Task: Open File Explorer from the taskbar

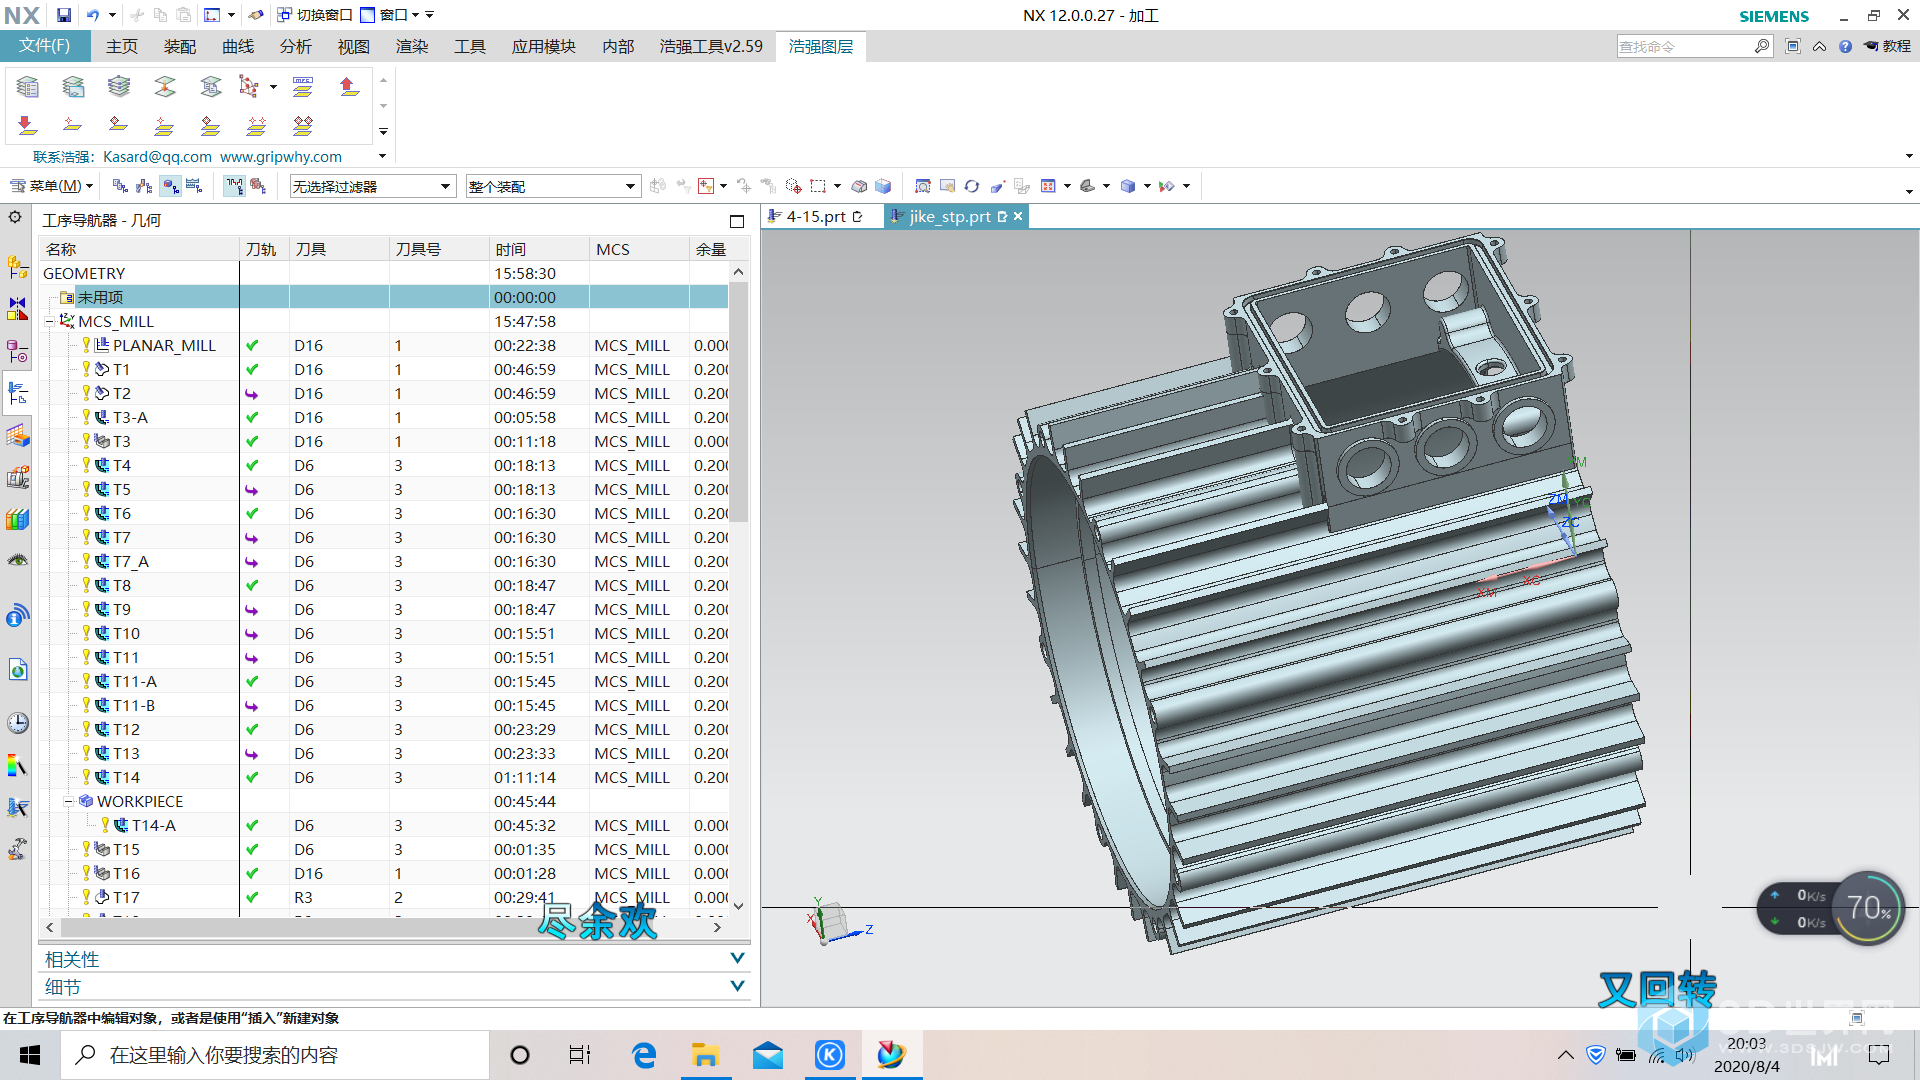Action: coord(706,1055)
